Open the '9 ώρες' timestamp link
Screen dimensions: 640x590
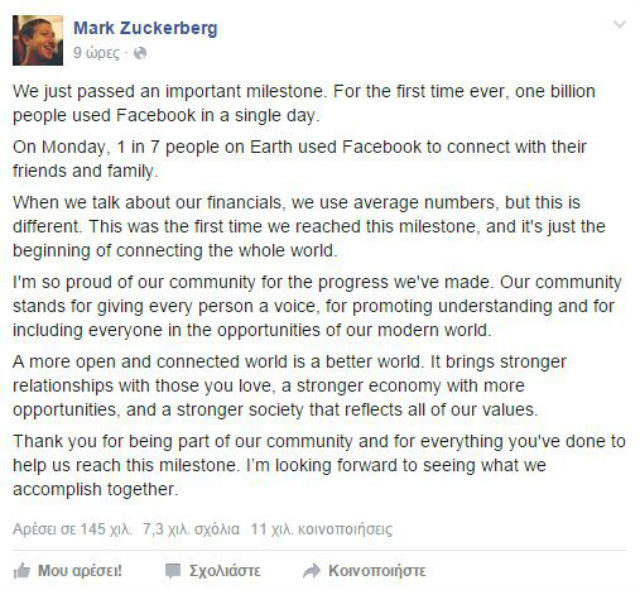point(96,53)
